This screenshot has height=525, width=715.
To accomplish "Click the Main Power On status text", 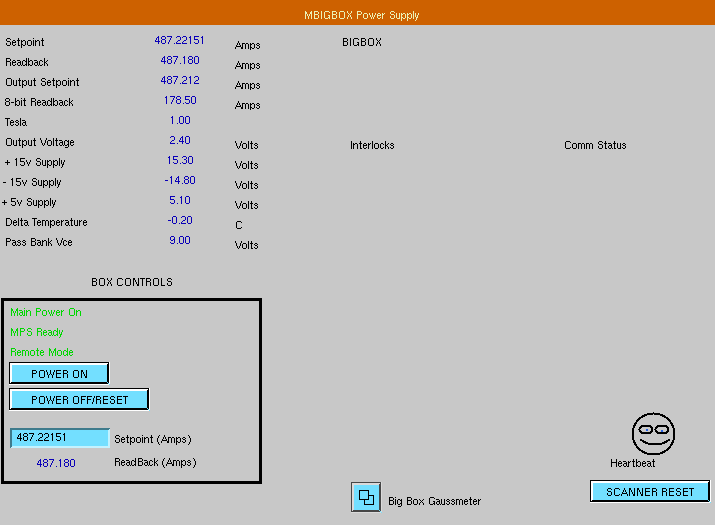I will (46, 312).
